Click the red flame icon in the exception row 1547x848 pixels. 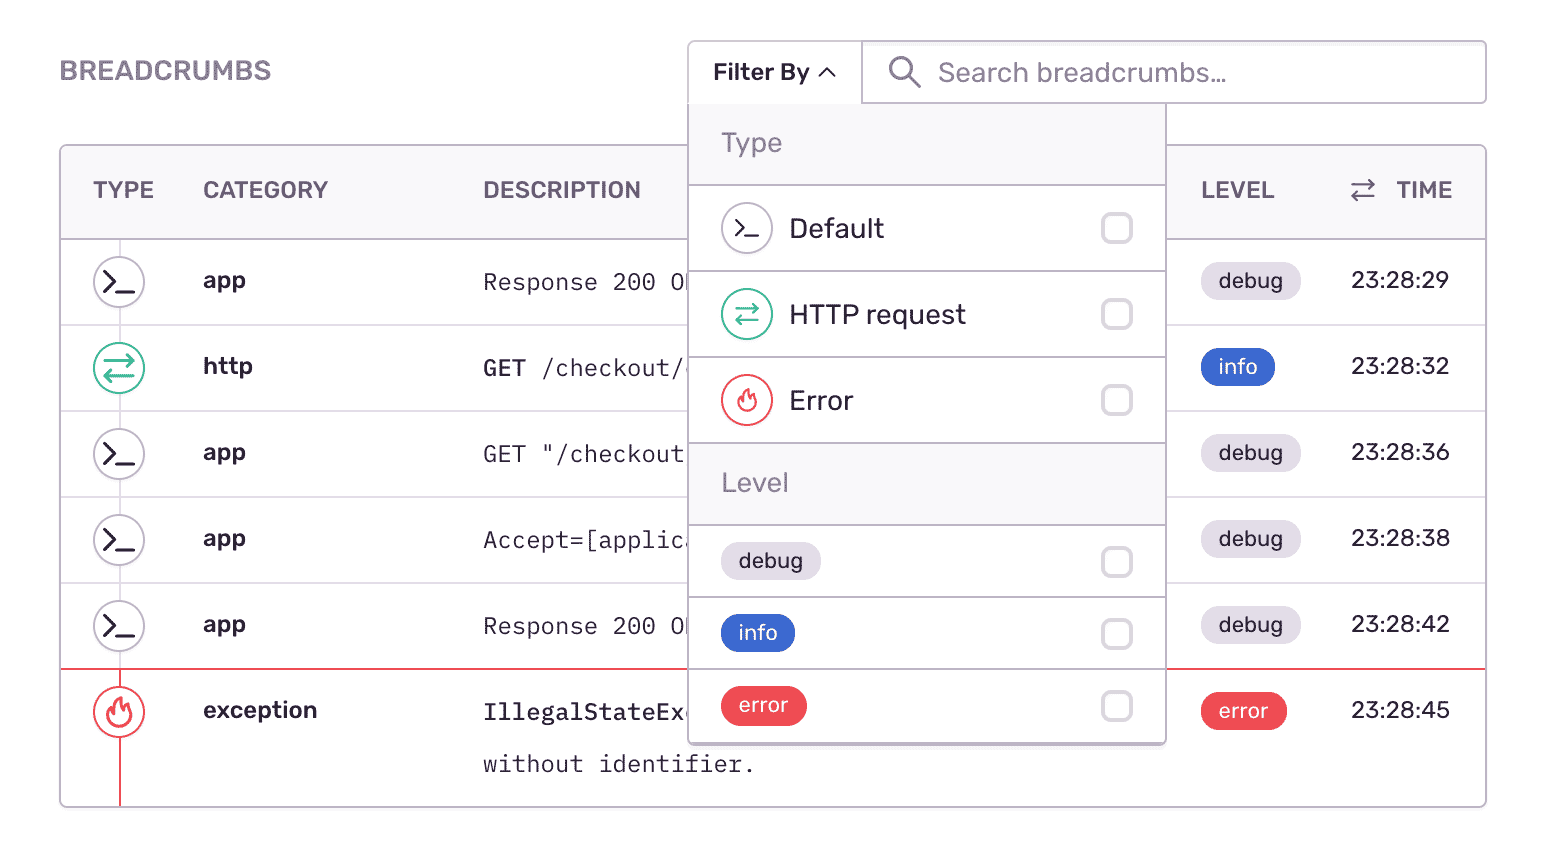point(119,712)
